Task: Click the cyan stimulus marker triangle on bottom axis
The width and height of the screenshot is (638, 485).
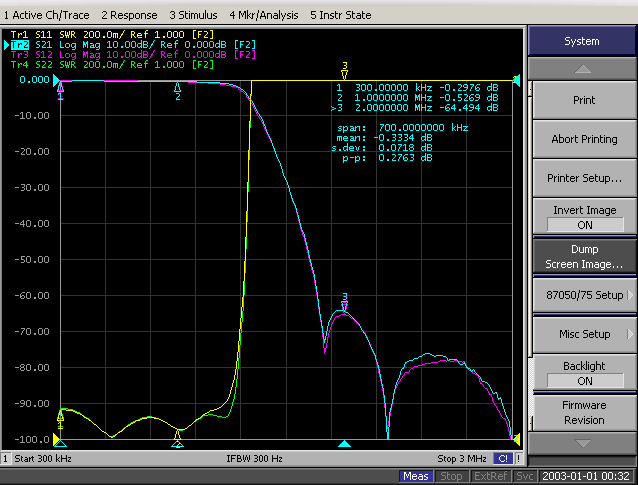Action: [x=345, y=443]
